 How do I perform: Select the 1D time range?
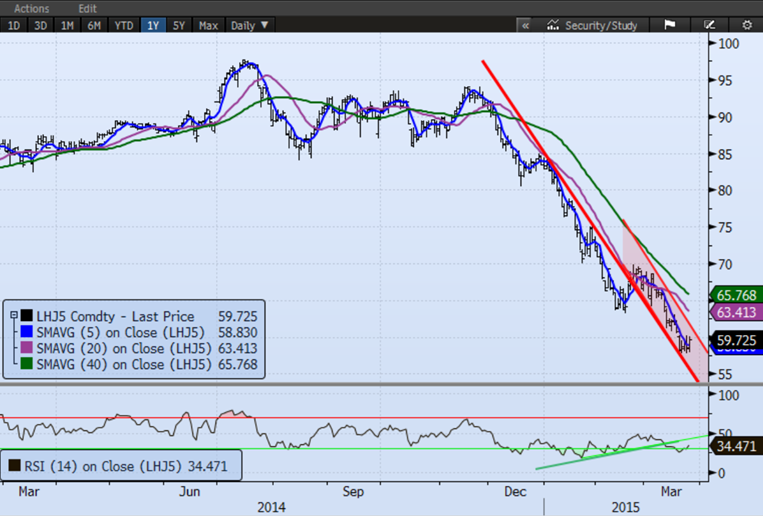14,24
